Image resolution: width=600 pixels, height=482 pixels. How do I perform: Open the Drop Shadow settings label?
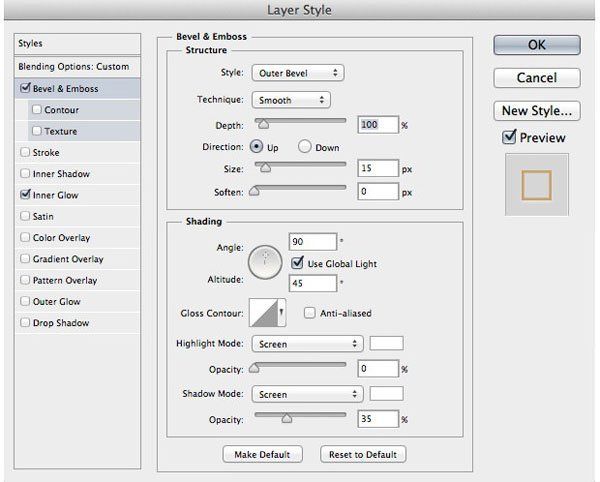(61, 323)
